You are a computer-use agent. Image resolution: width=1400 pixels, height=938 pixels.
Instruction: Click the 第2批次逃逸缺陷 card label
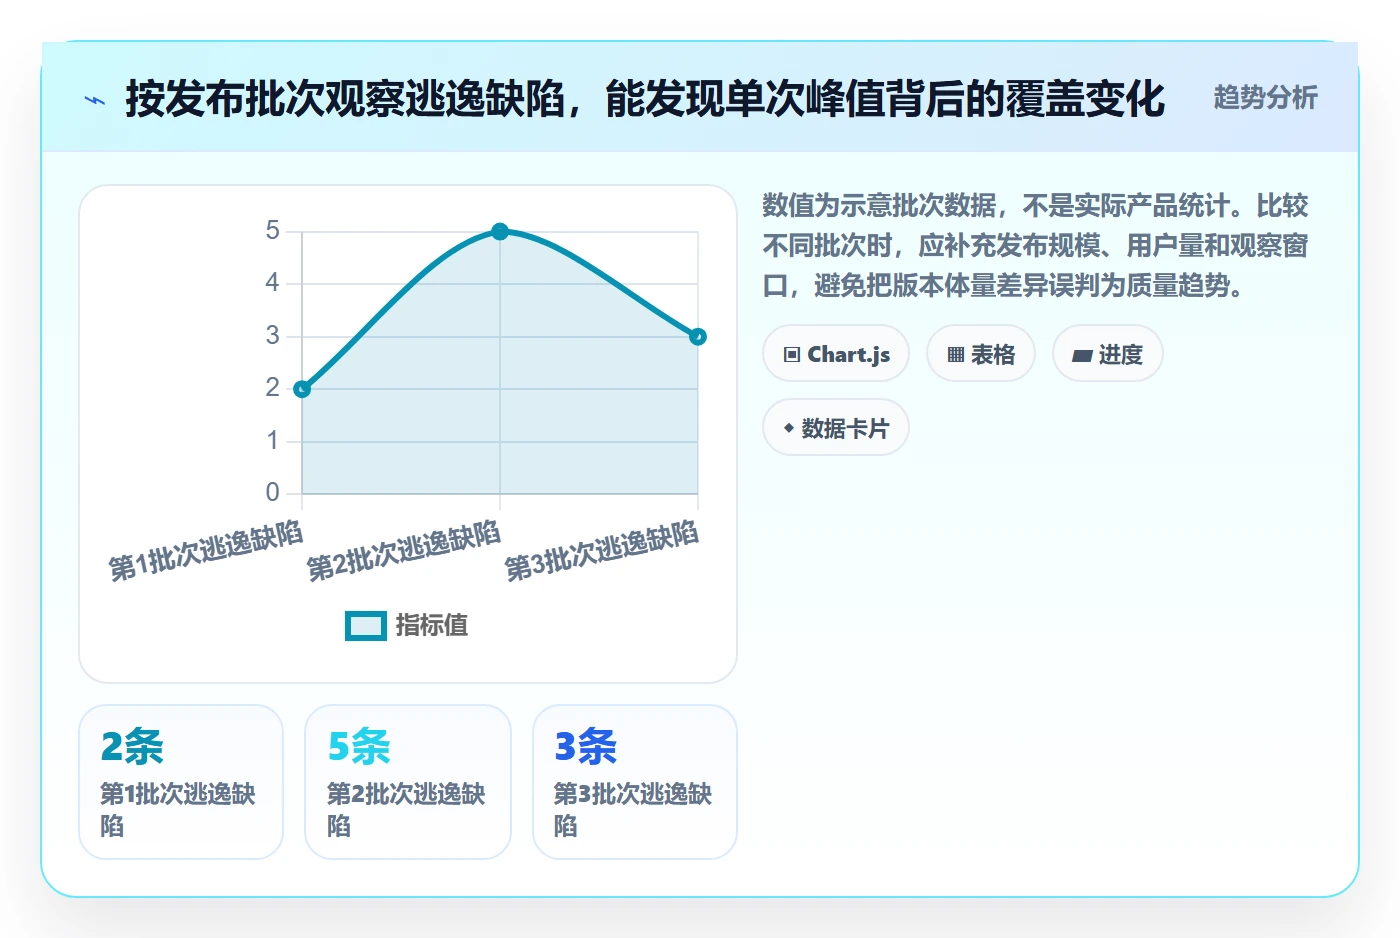406,810
